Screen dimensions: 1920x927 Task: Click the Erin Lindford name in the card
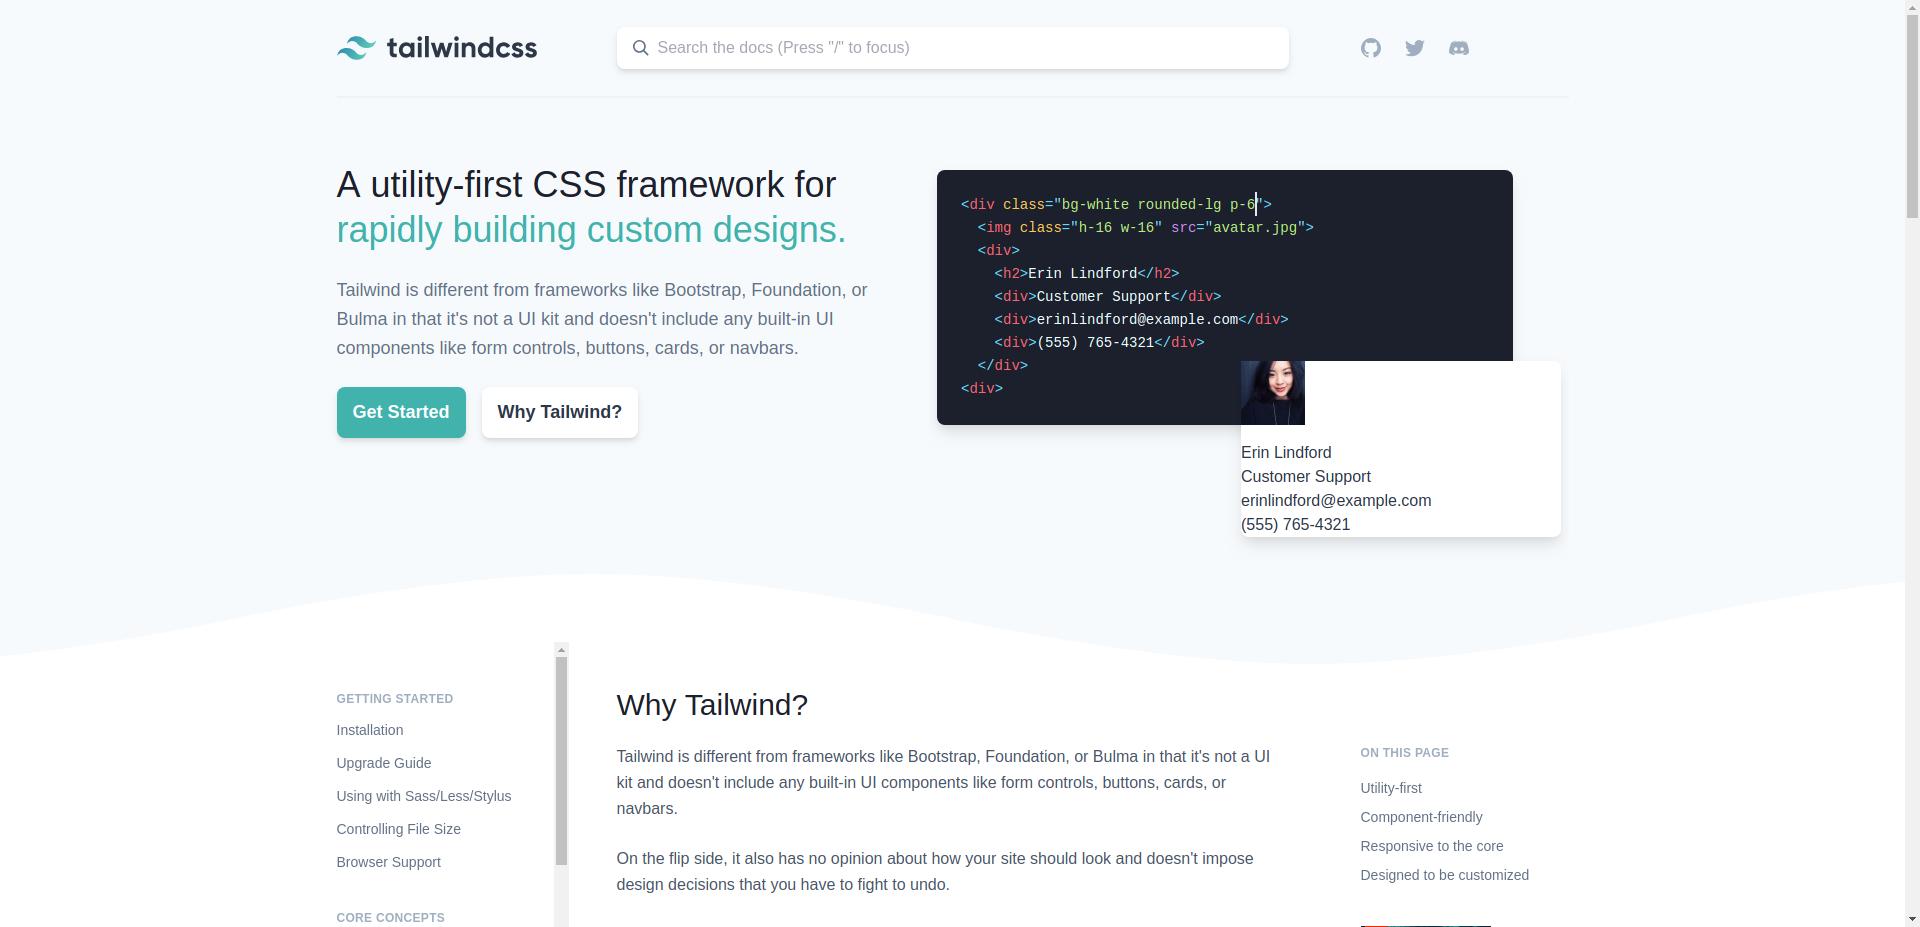click(x=1286, y=453)
